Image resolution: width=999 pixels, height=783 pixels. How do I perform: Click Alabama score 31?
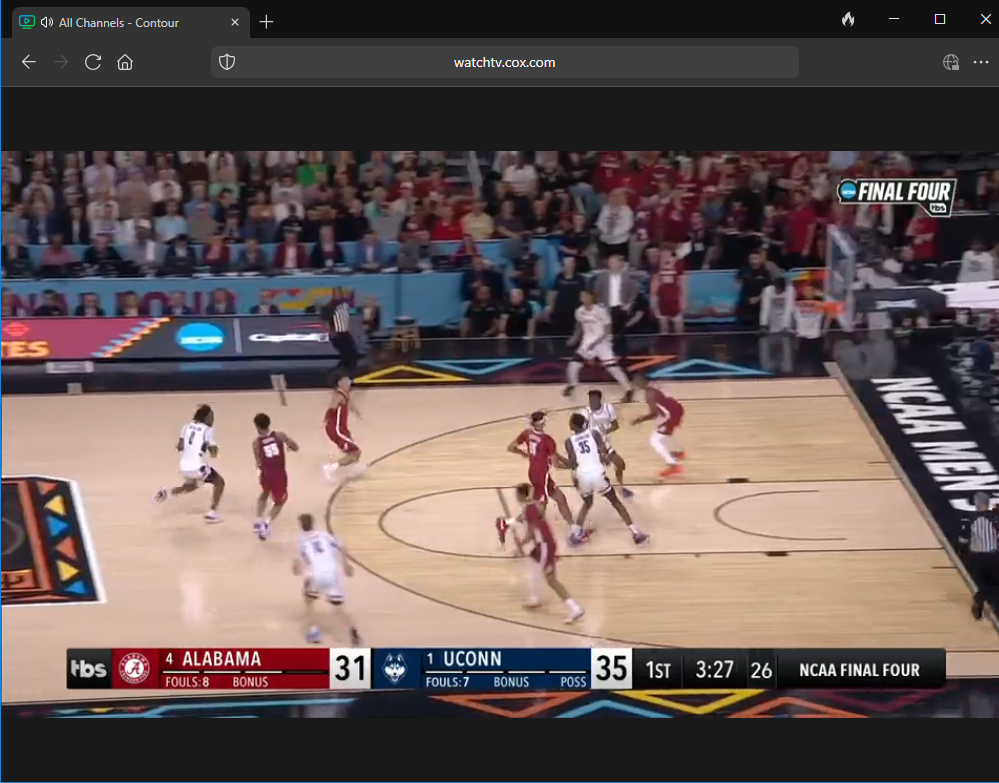point(350,668)
